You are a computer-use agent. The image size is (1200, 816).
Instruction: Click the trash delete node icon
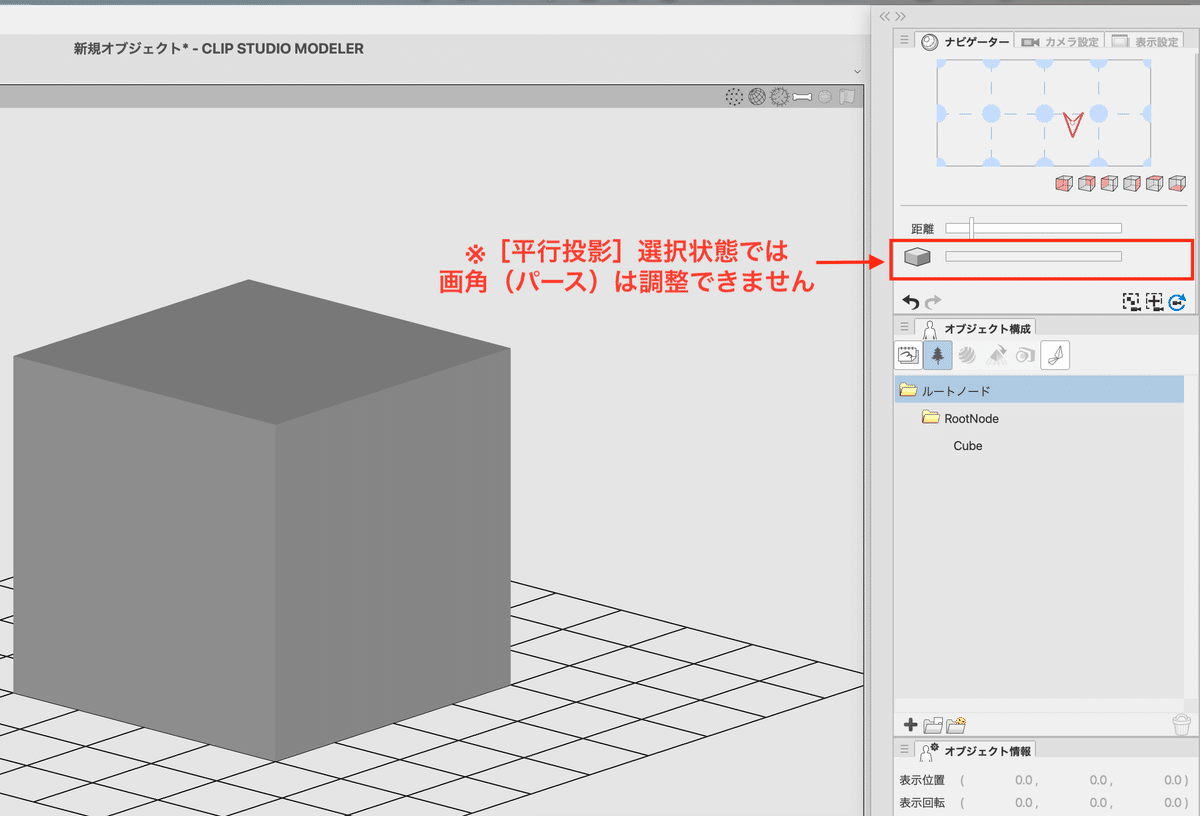coord(1180,725)
